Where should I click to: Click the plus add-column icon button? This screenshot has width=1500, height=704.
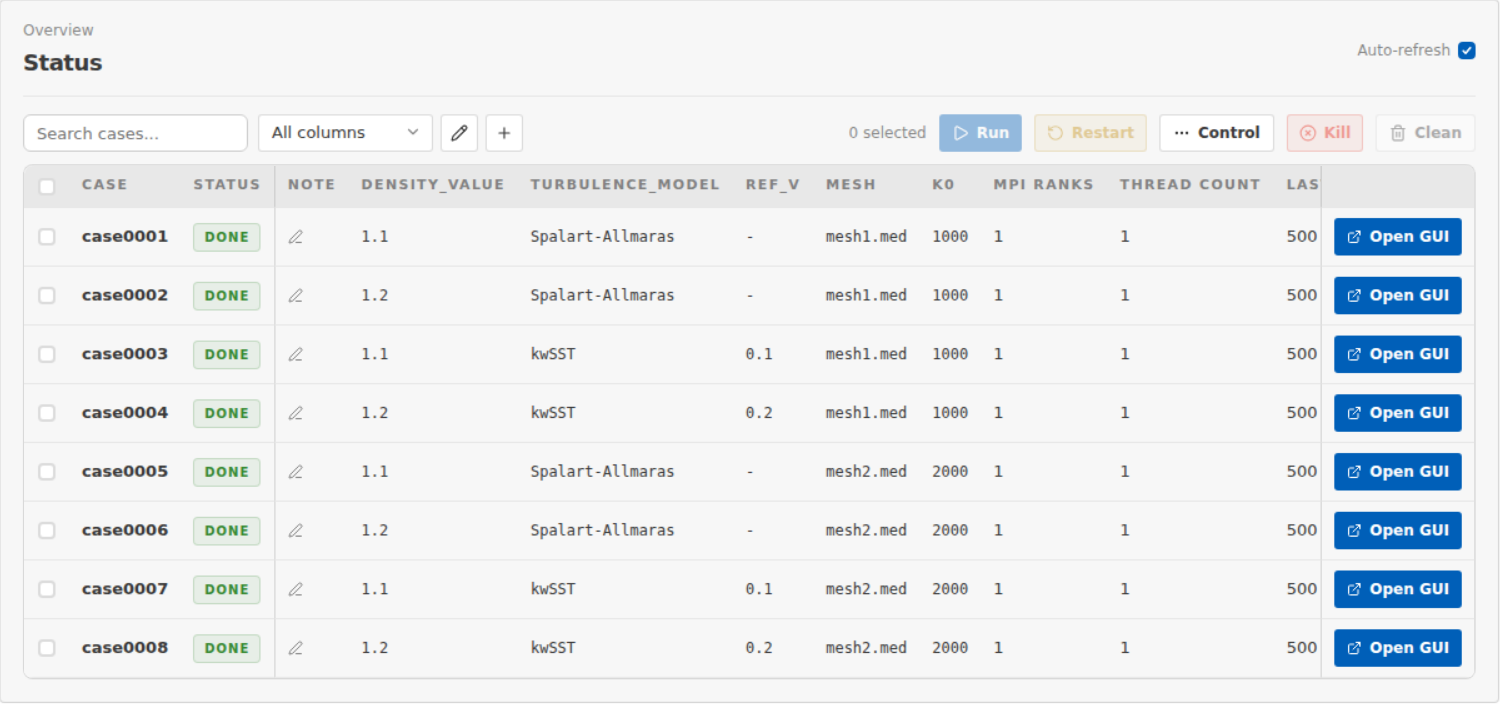point(504,133)
